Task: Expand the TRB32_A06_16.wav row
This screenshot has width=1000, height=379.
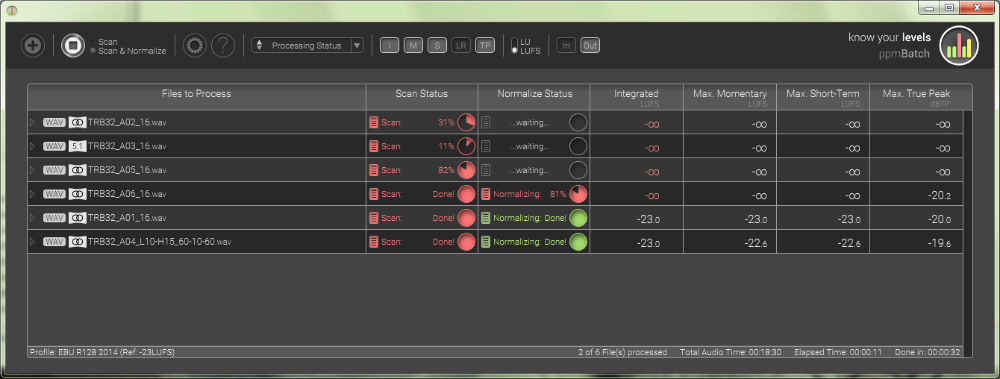Action: 33,194
